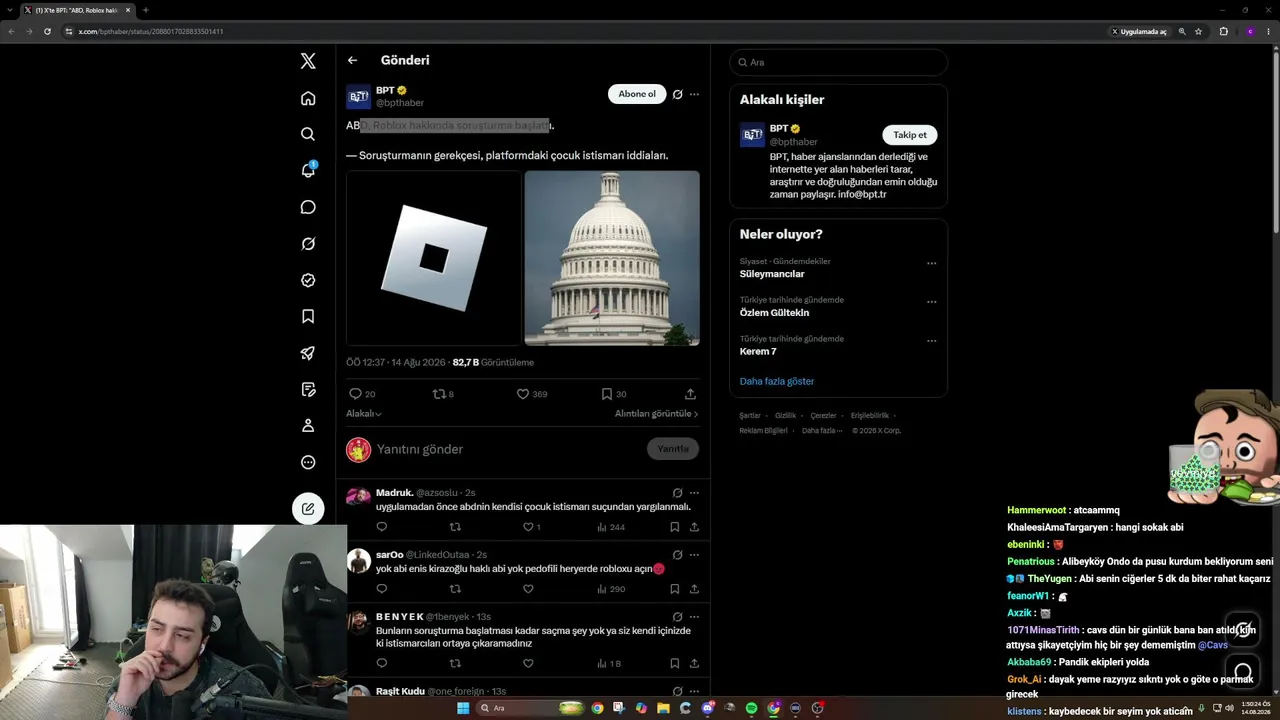Viewport: 1280px width, 720px height.
Task: Bookmark this page with Chrome star
Action: click(x=1198, y=31)
